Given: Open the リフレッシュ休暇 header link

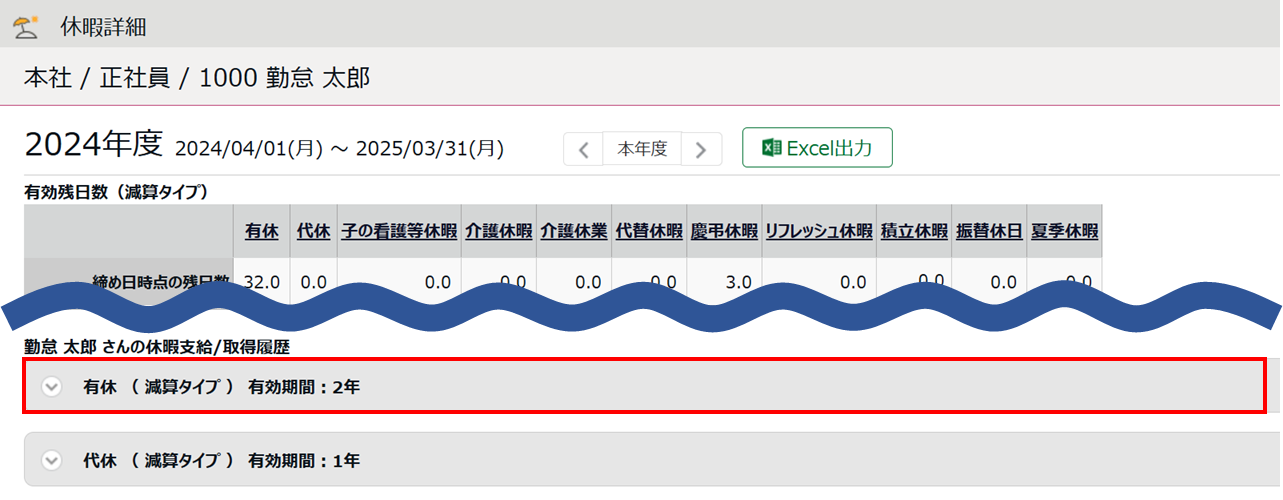Looking at the screenshot, I should point(819,231).
